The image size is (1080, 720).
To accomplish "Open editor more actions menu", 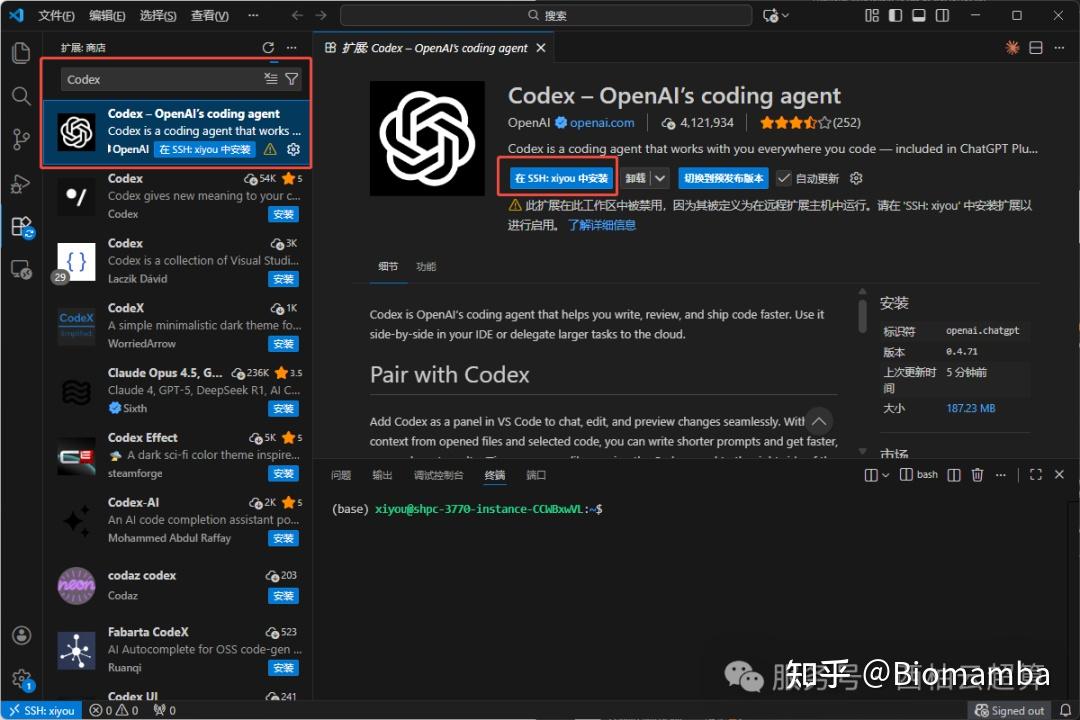I will pos(1059,48).
